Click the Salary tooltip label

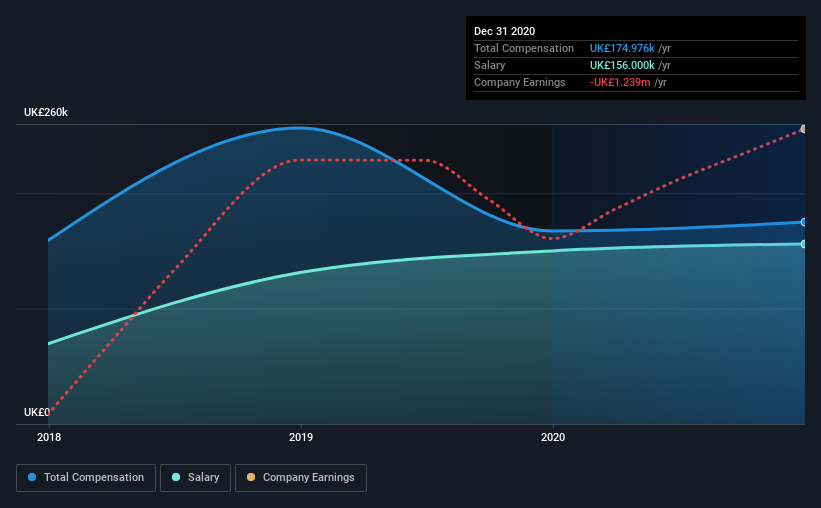click(490, 65)
